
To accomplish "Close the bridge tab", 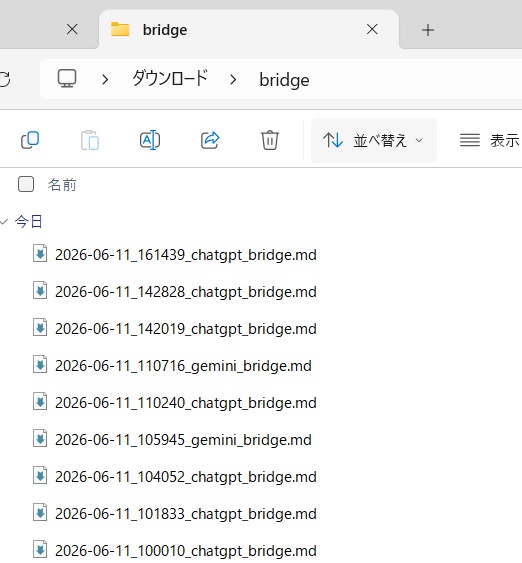I will click(x=372, y=29).
